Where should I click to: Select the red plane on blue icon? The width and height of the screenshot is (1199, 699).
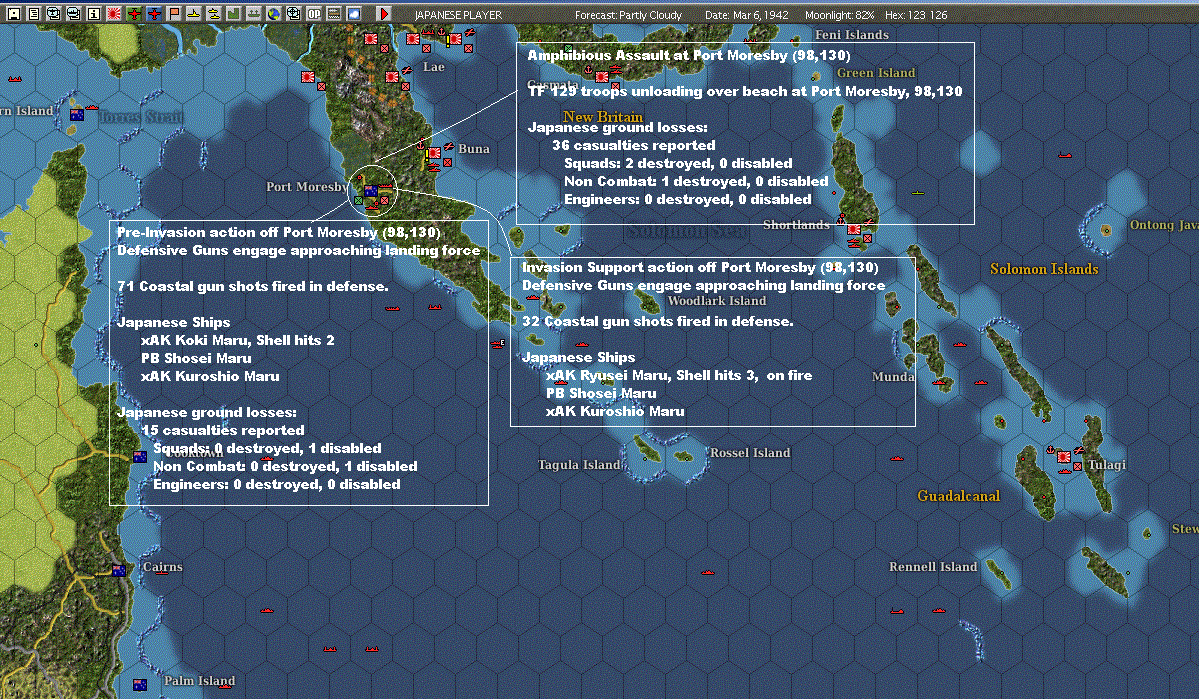tap(154, 14)
